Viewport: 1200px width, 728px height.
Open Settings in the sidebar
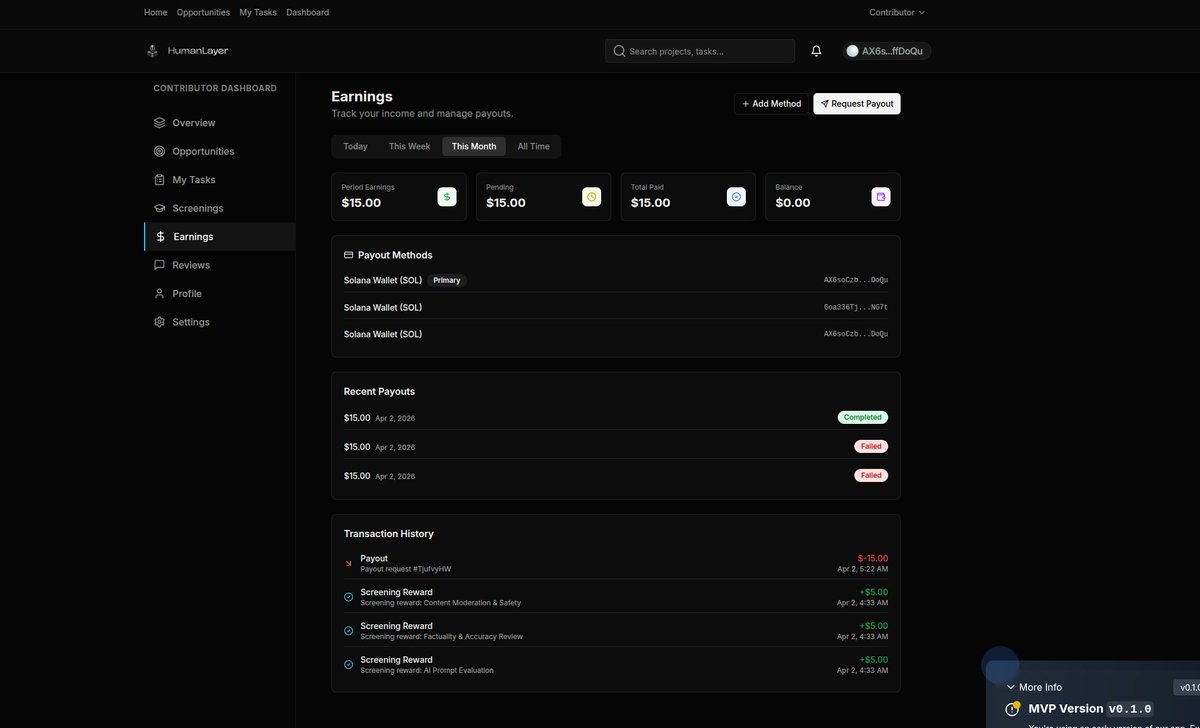point(220,322)
